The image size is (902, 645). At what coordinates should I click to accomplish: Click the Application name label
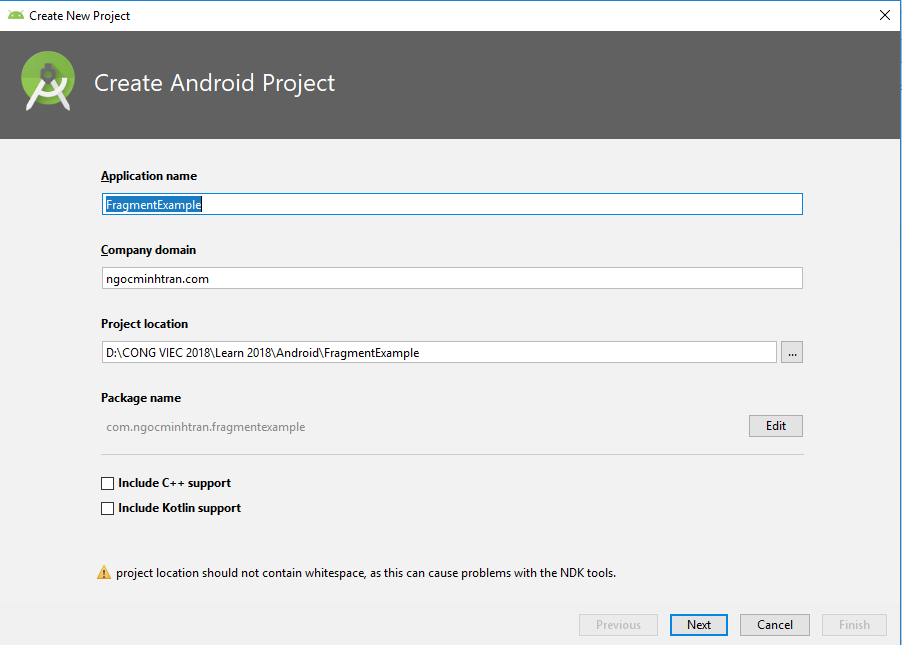pos(149,176)
